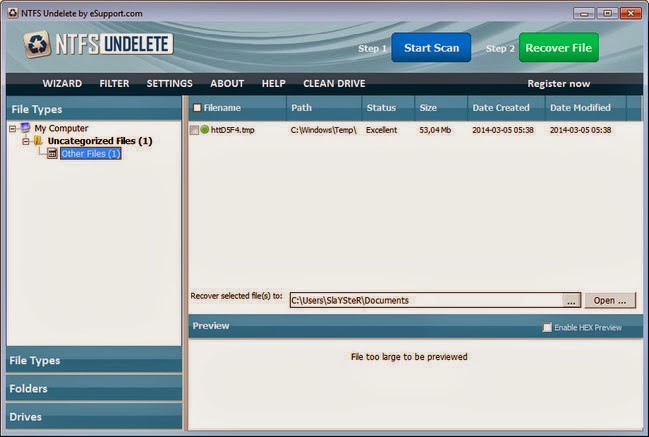649x437 pixels.
Task: Select Uncategorized Files (1) tree item
Action: 100,141
